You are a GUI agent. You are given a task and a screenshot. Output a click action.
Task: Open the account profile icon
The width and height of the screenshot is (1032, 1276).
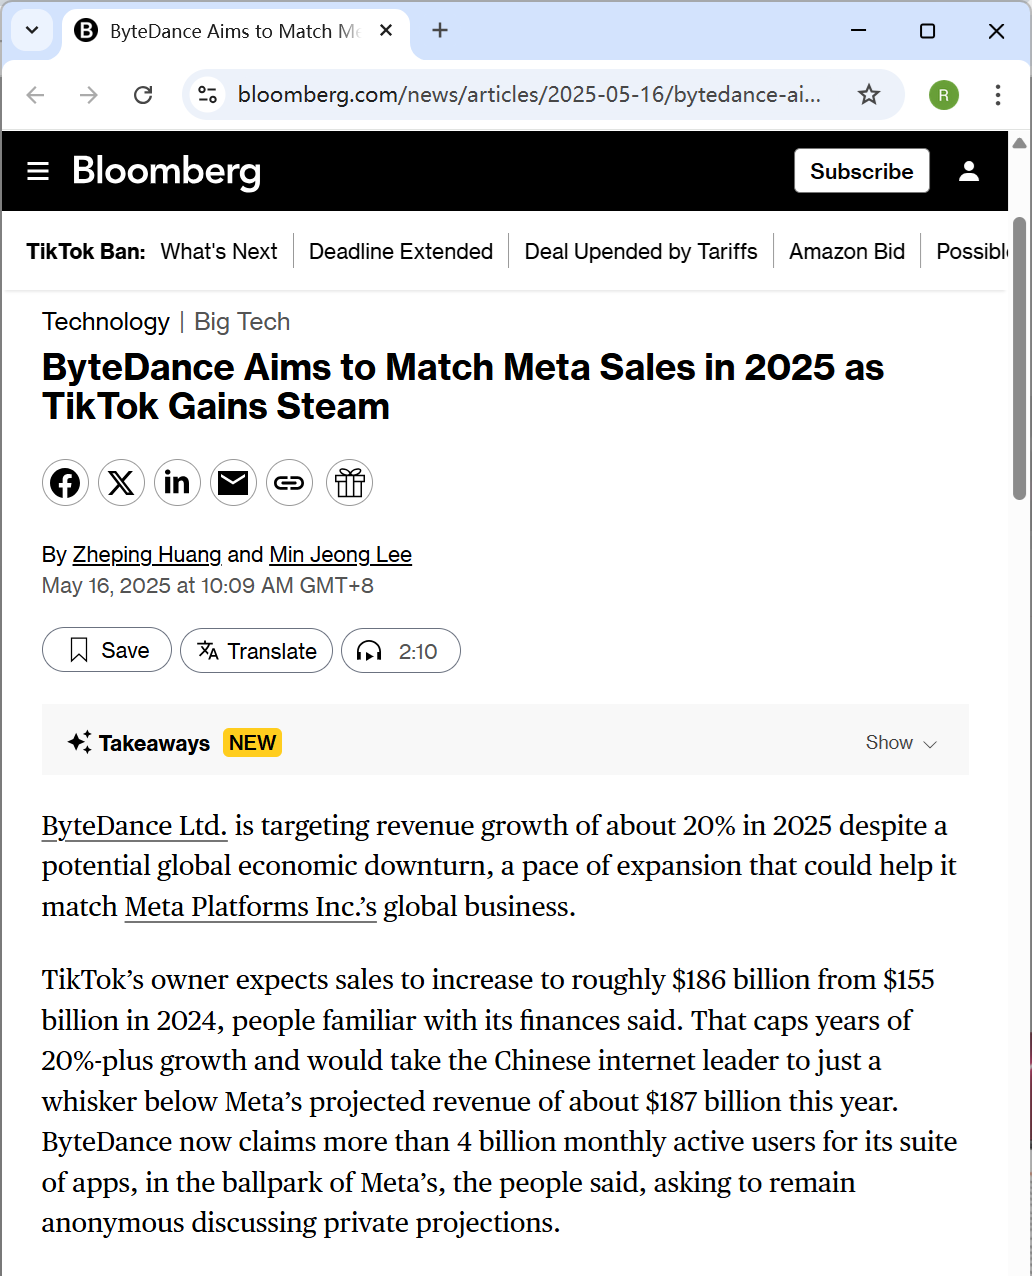tap(968, 171)
